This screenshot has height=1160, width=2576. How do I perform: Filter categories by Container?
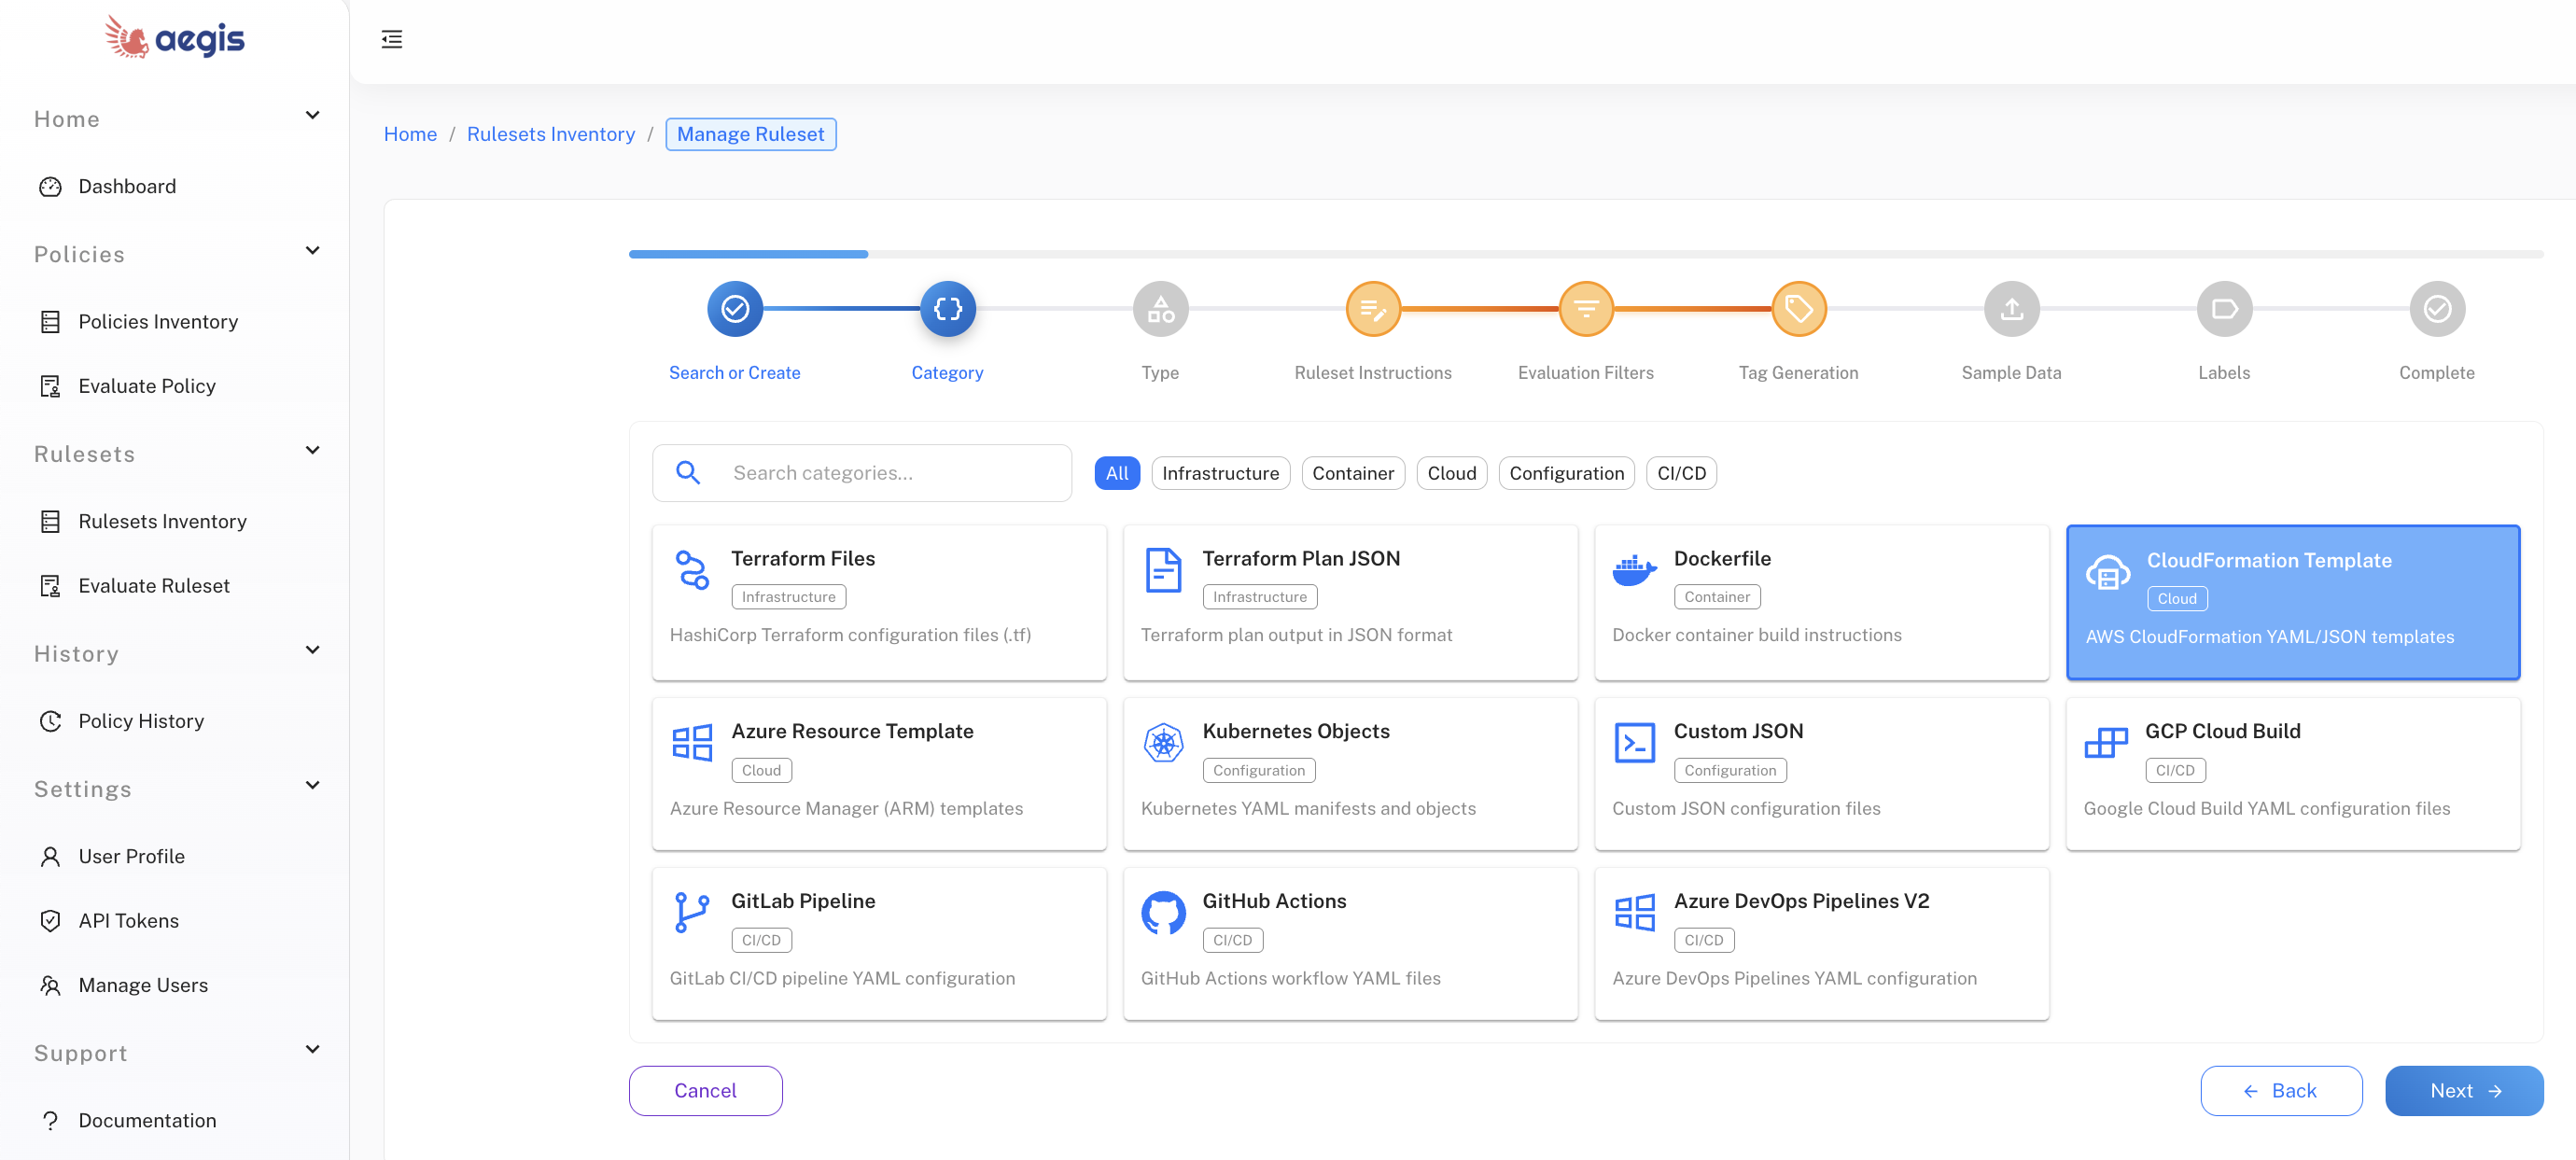[1353, 473]
